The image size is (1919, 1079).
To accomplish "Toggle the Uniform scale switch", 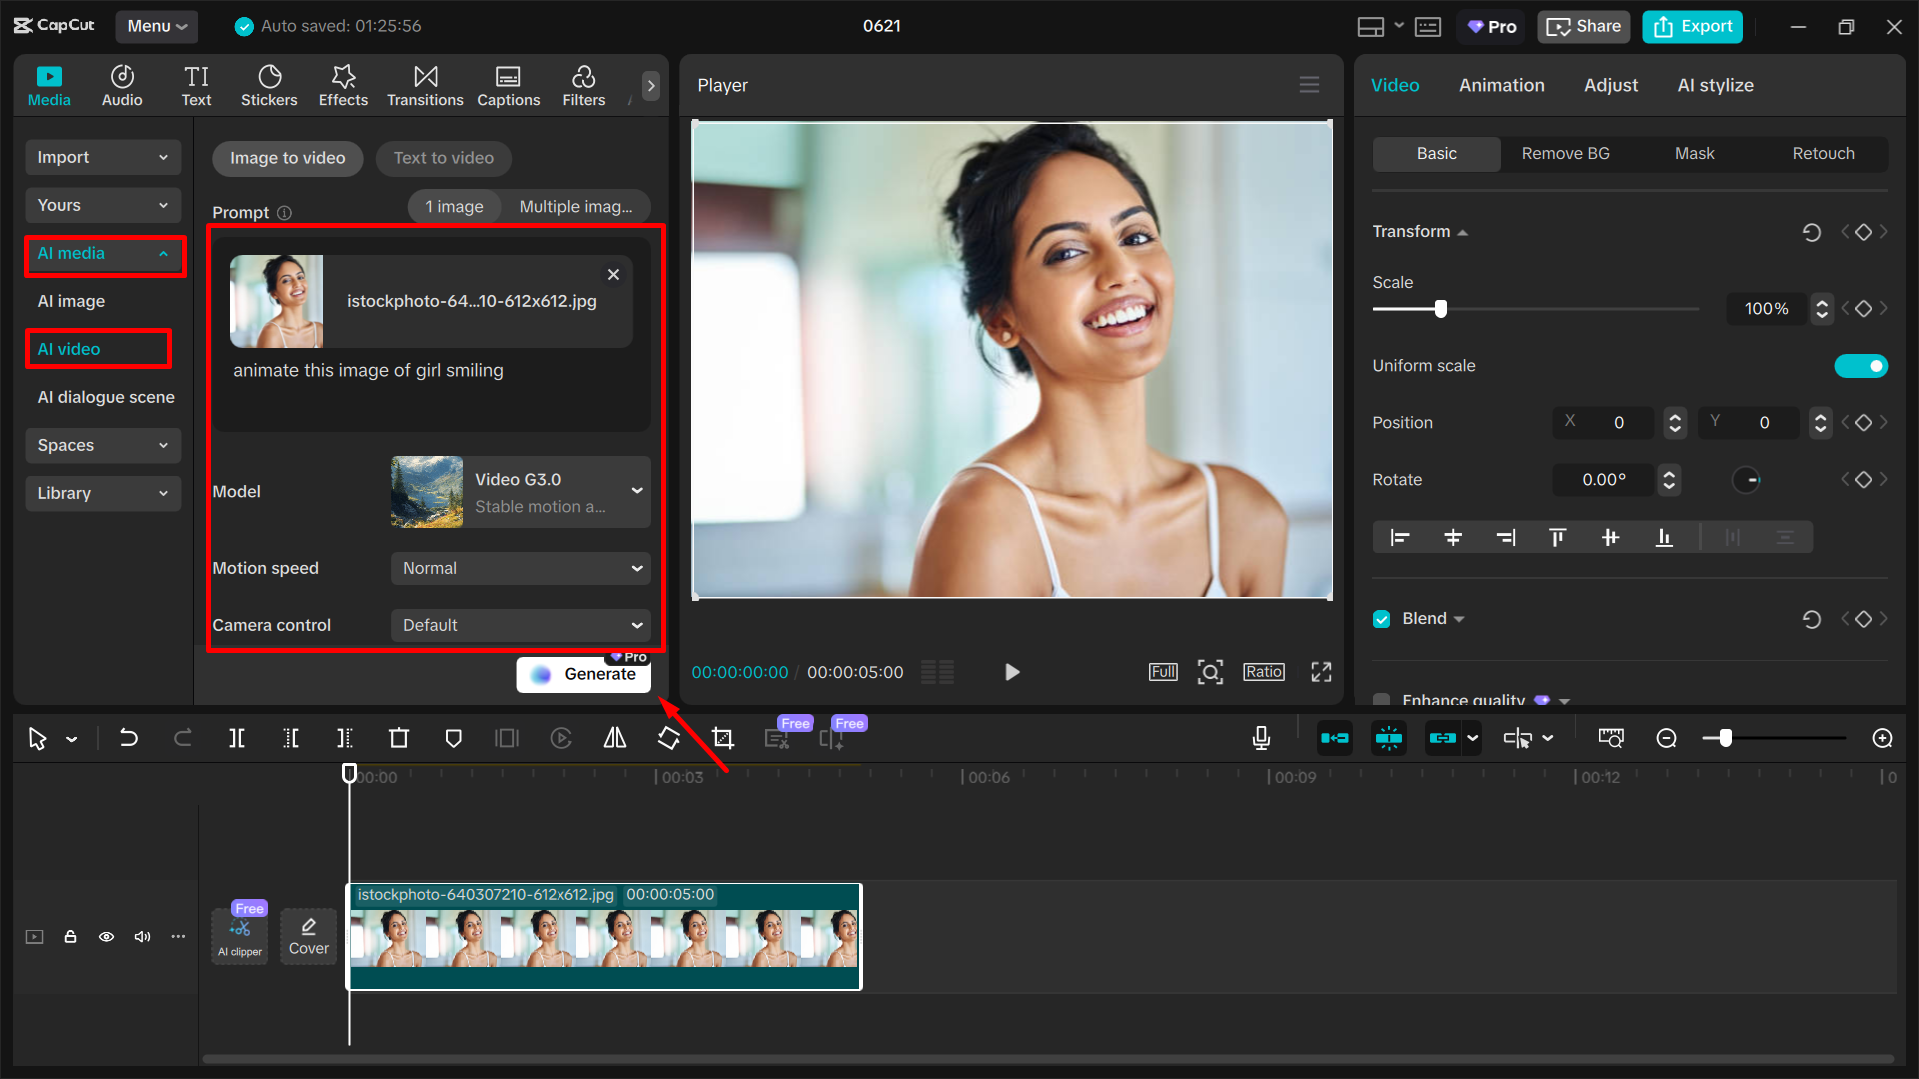I will [x=1860, y=366].
